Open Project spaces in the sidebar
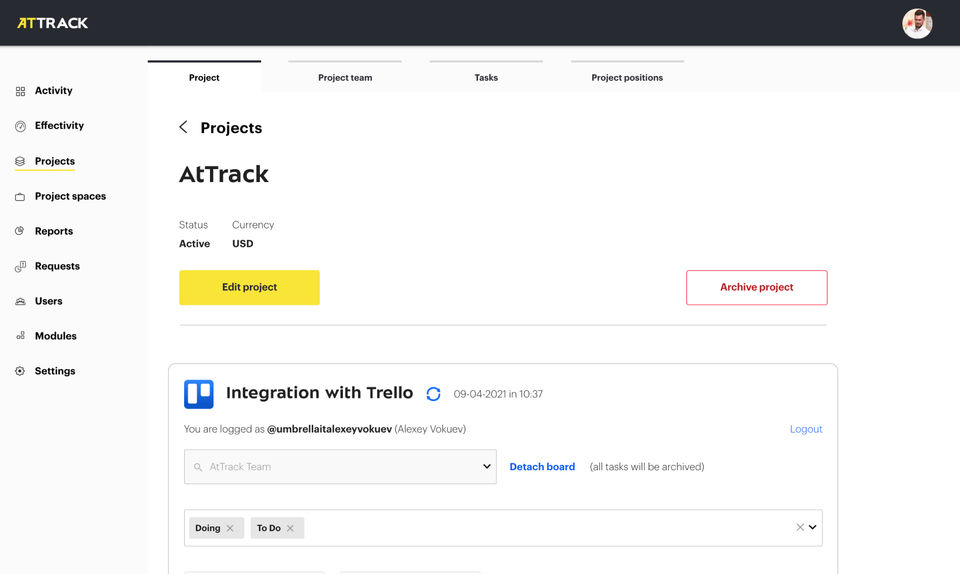 click(70, 196)
